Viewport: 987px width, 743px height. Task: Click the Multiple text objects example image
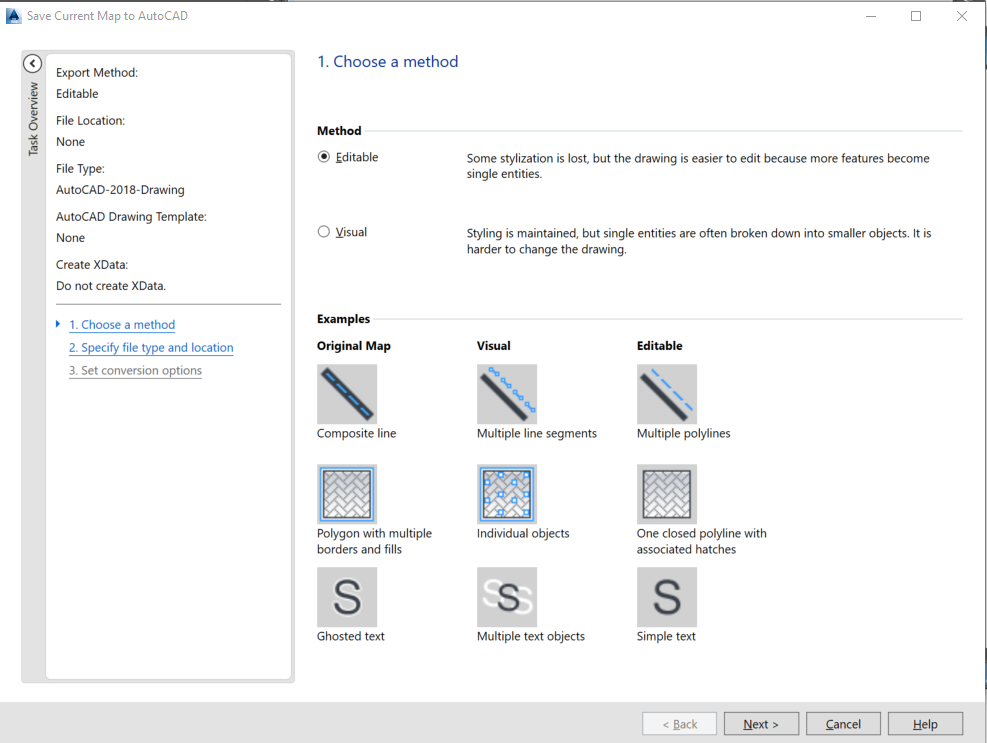[507, 597]
